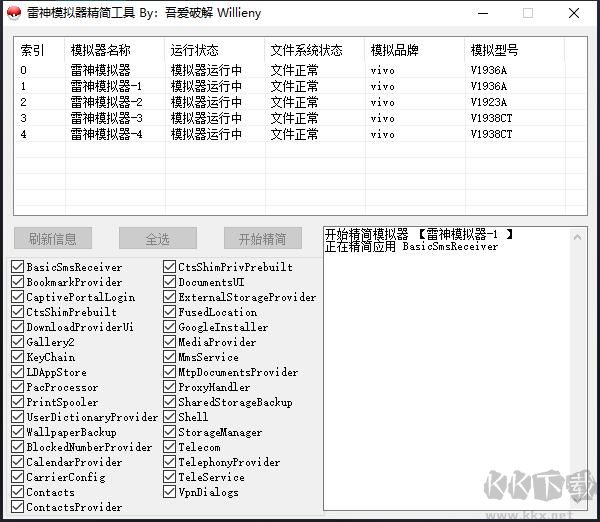This screenshot has height=522, width=600.
Task: Click the log output text area
Action: tap(447, 368)
